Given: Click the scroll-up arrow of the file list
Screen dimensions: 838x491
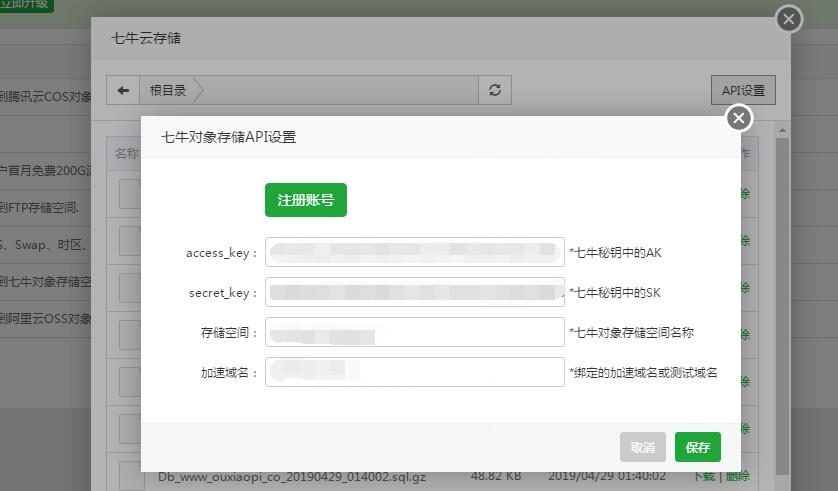Looking at the screenshot, I should point(782,130).
